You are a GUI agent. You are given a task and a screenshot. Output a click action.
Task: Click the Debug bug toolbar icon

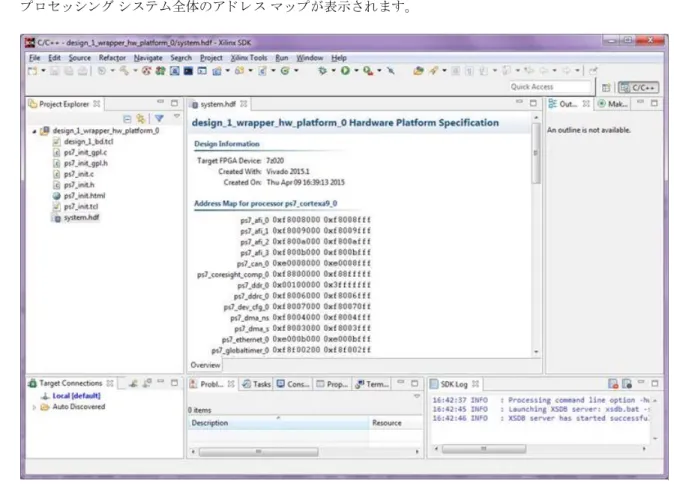[x=322, y=70]
